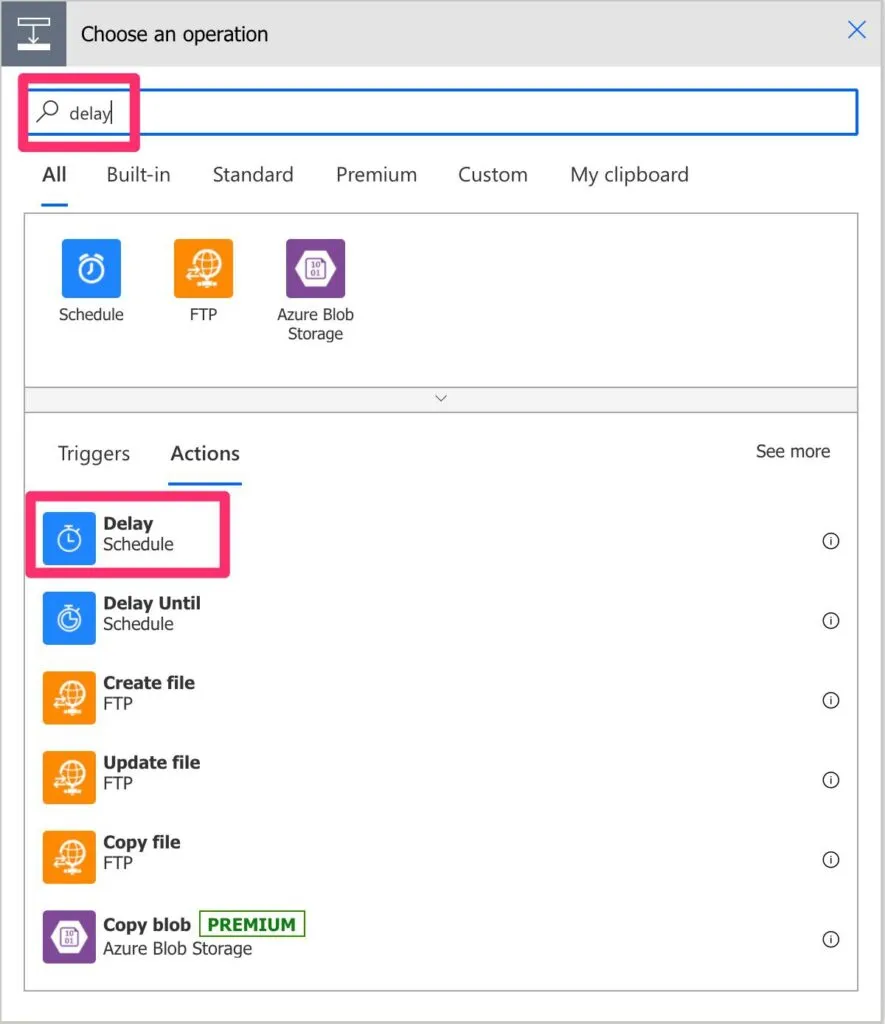This screenshot has height=1024, width=885.
Task: Open the Premium connectors tab
Action: (376, 175)
